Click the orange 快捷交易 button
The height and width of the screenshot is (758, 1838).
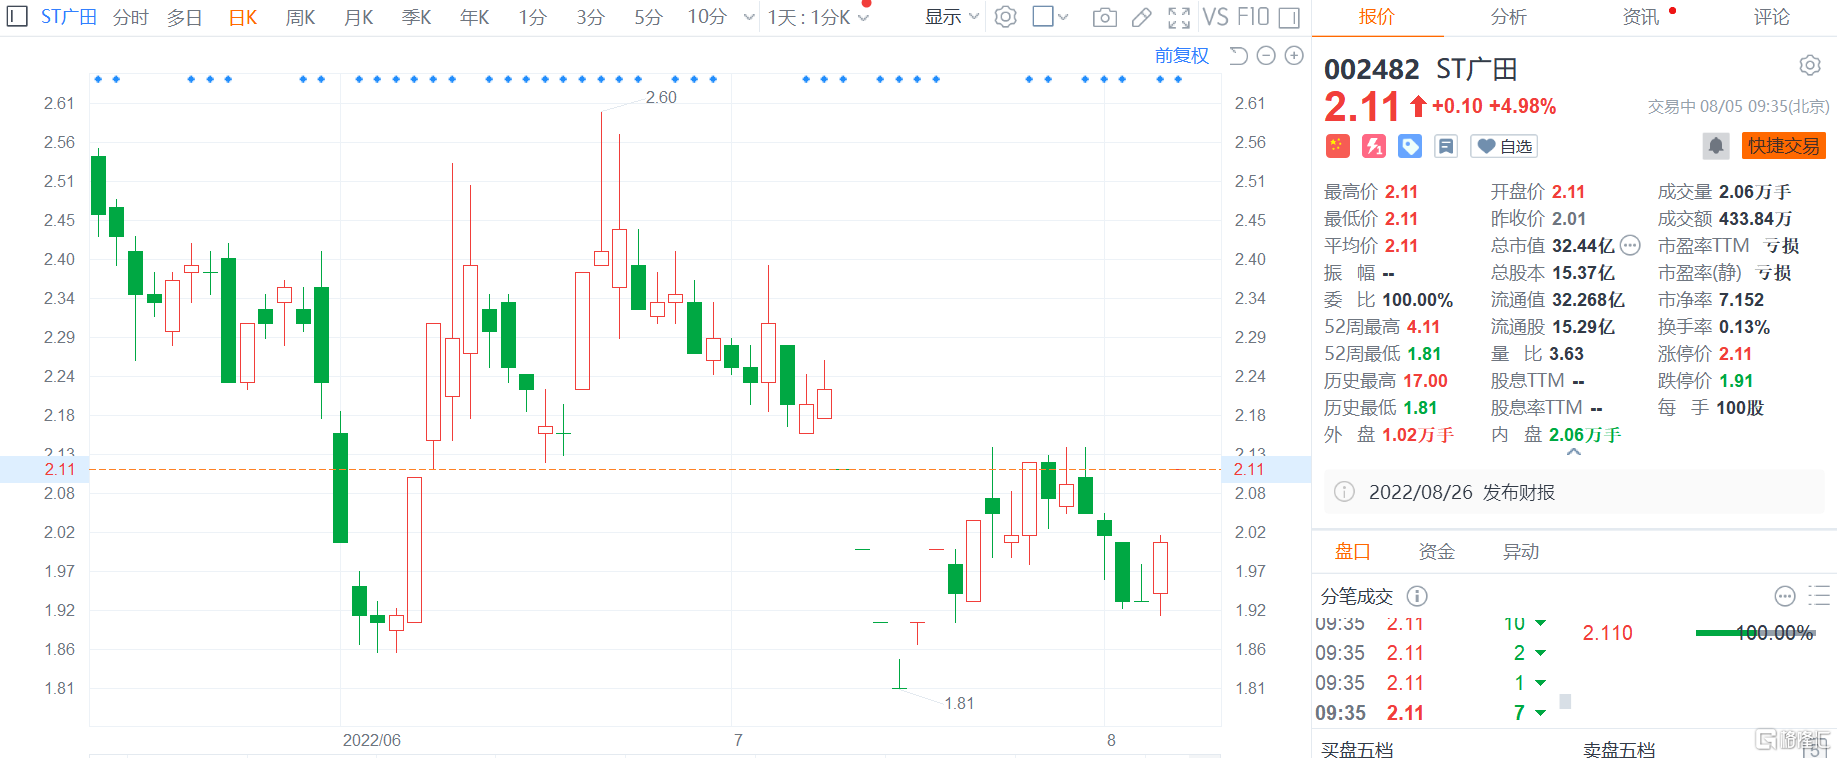[1783, 146]
